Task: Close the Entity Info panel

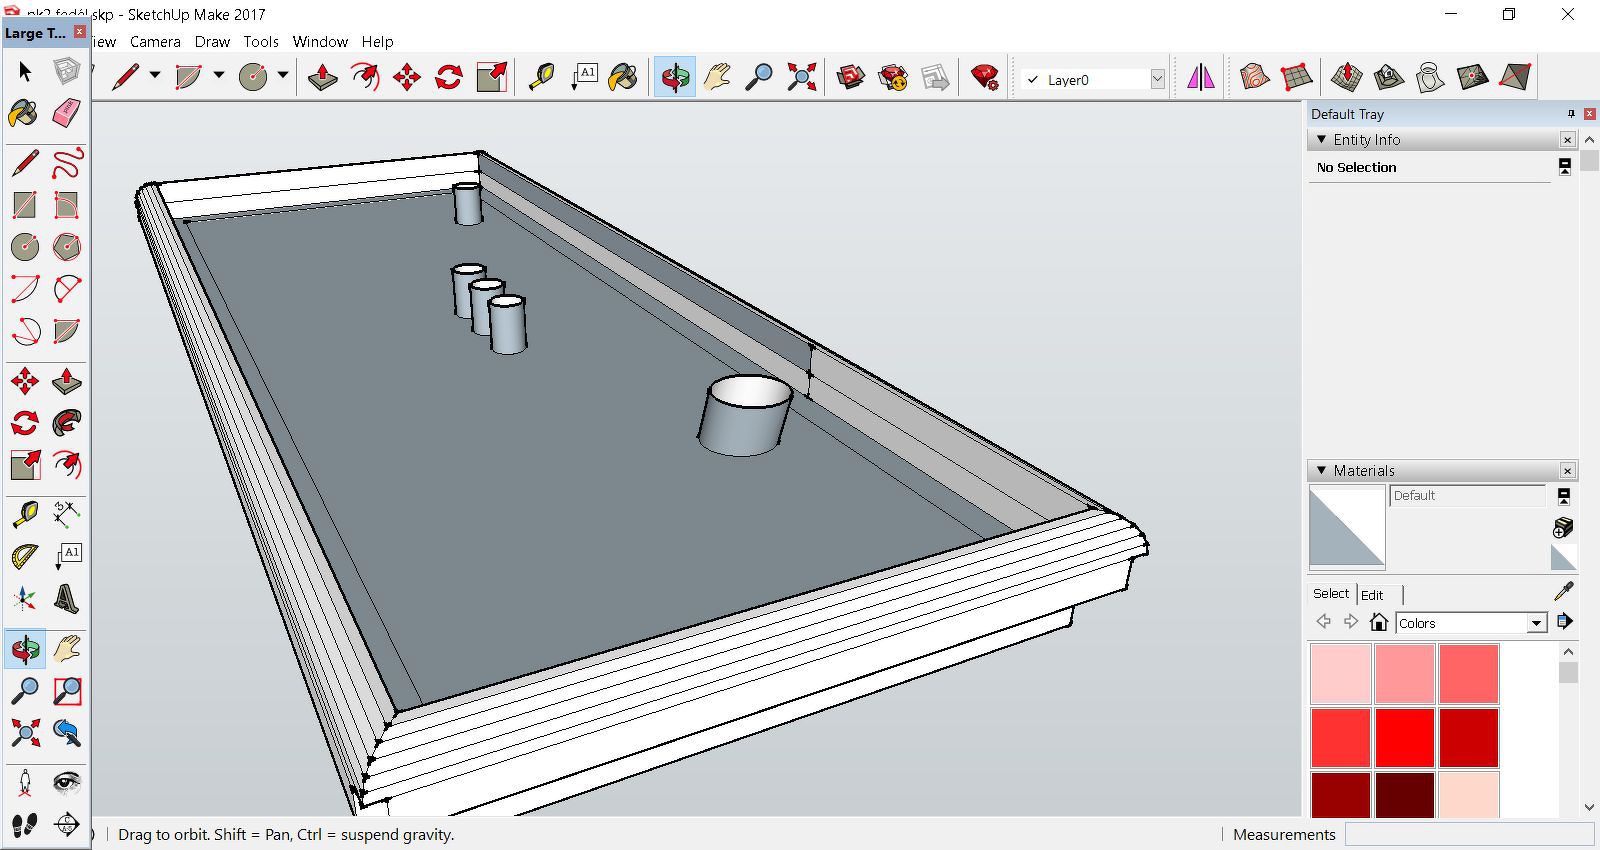Action: point(1567,140)
